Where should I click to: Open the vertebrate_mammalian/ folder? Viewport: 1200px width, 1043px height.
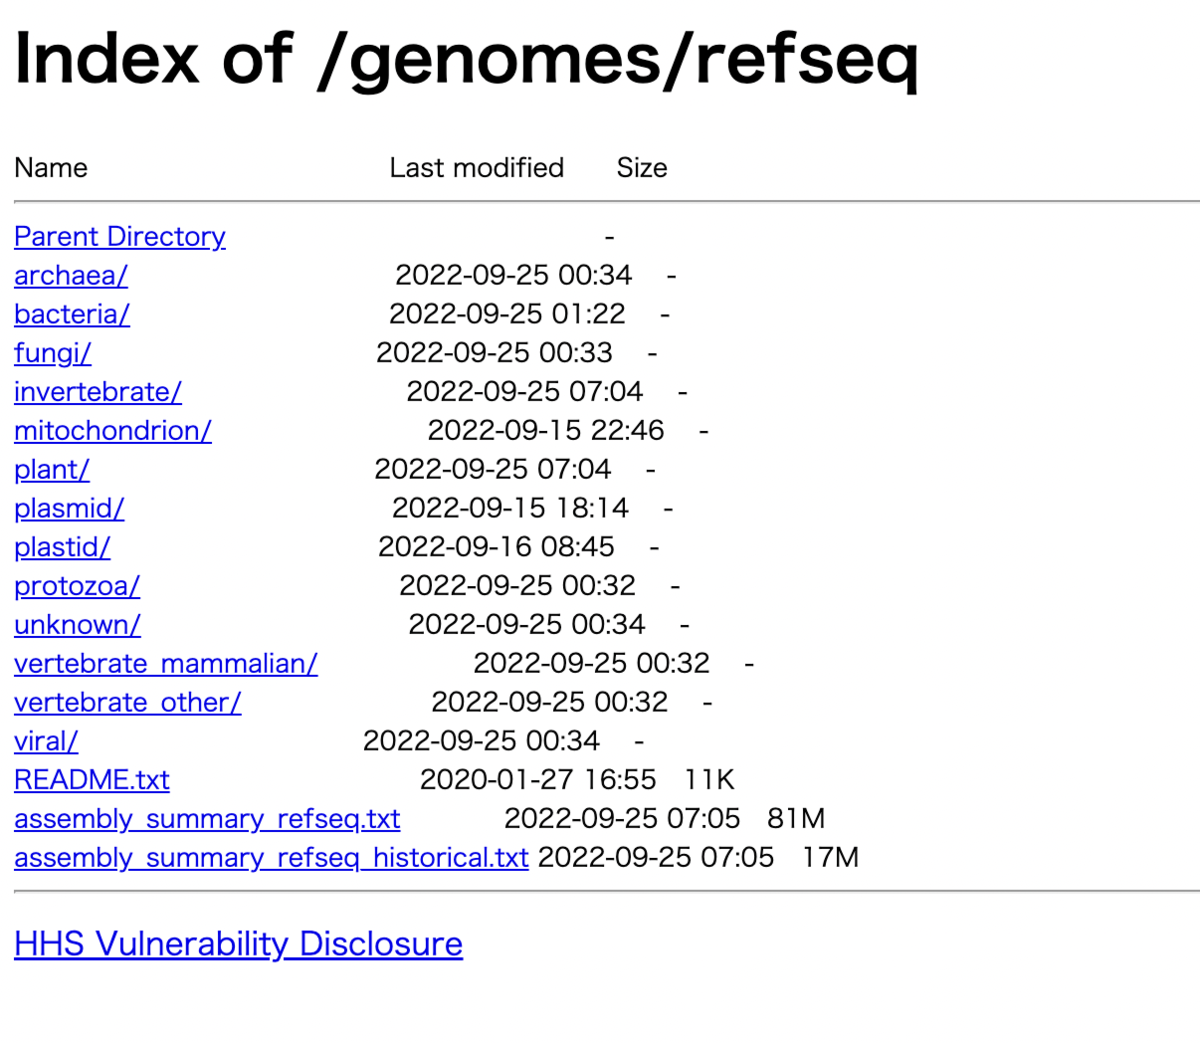(166, 664)
